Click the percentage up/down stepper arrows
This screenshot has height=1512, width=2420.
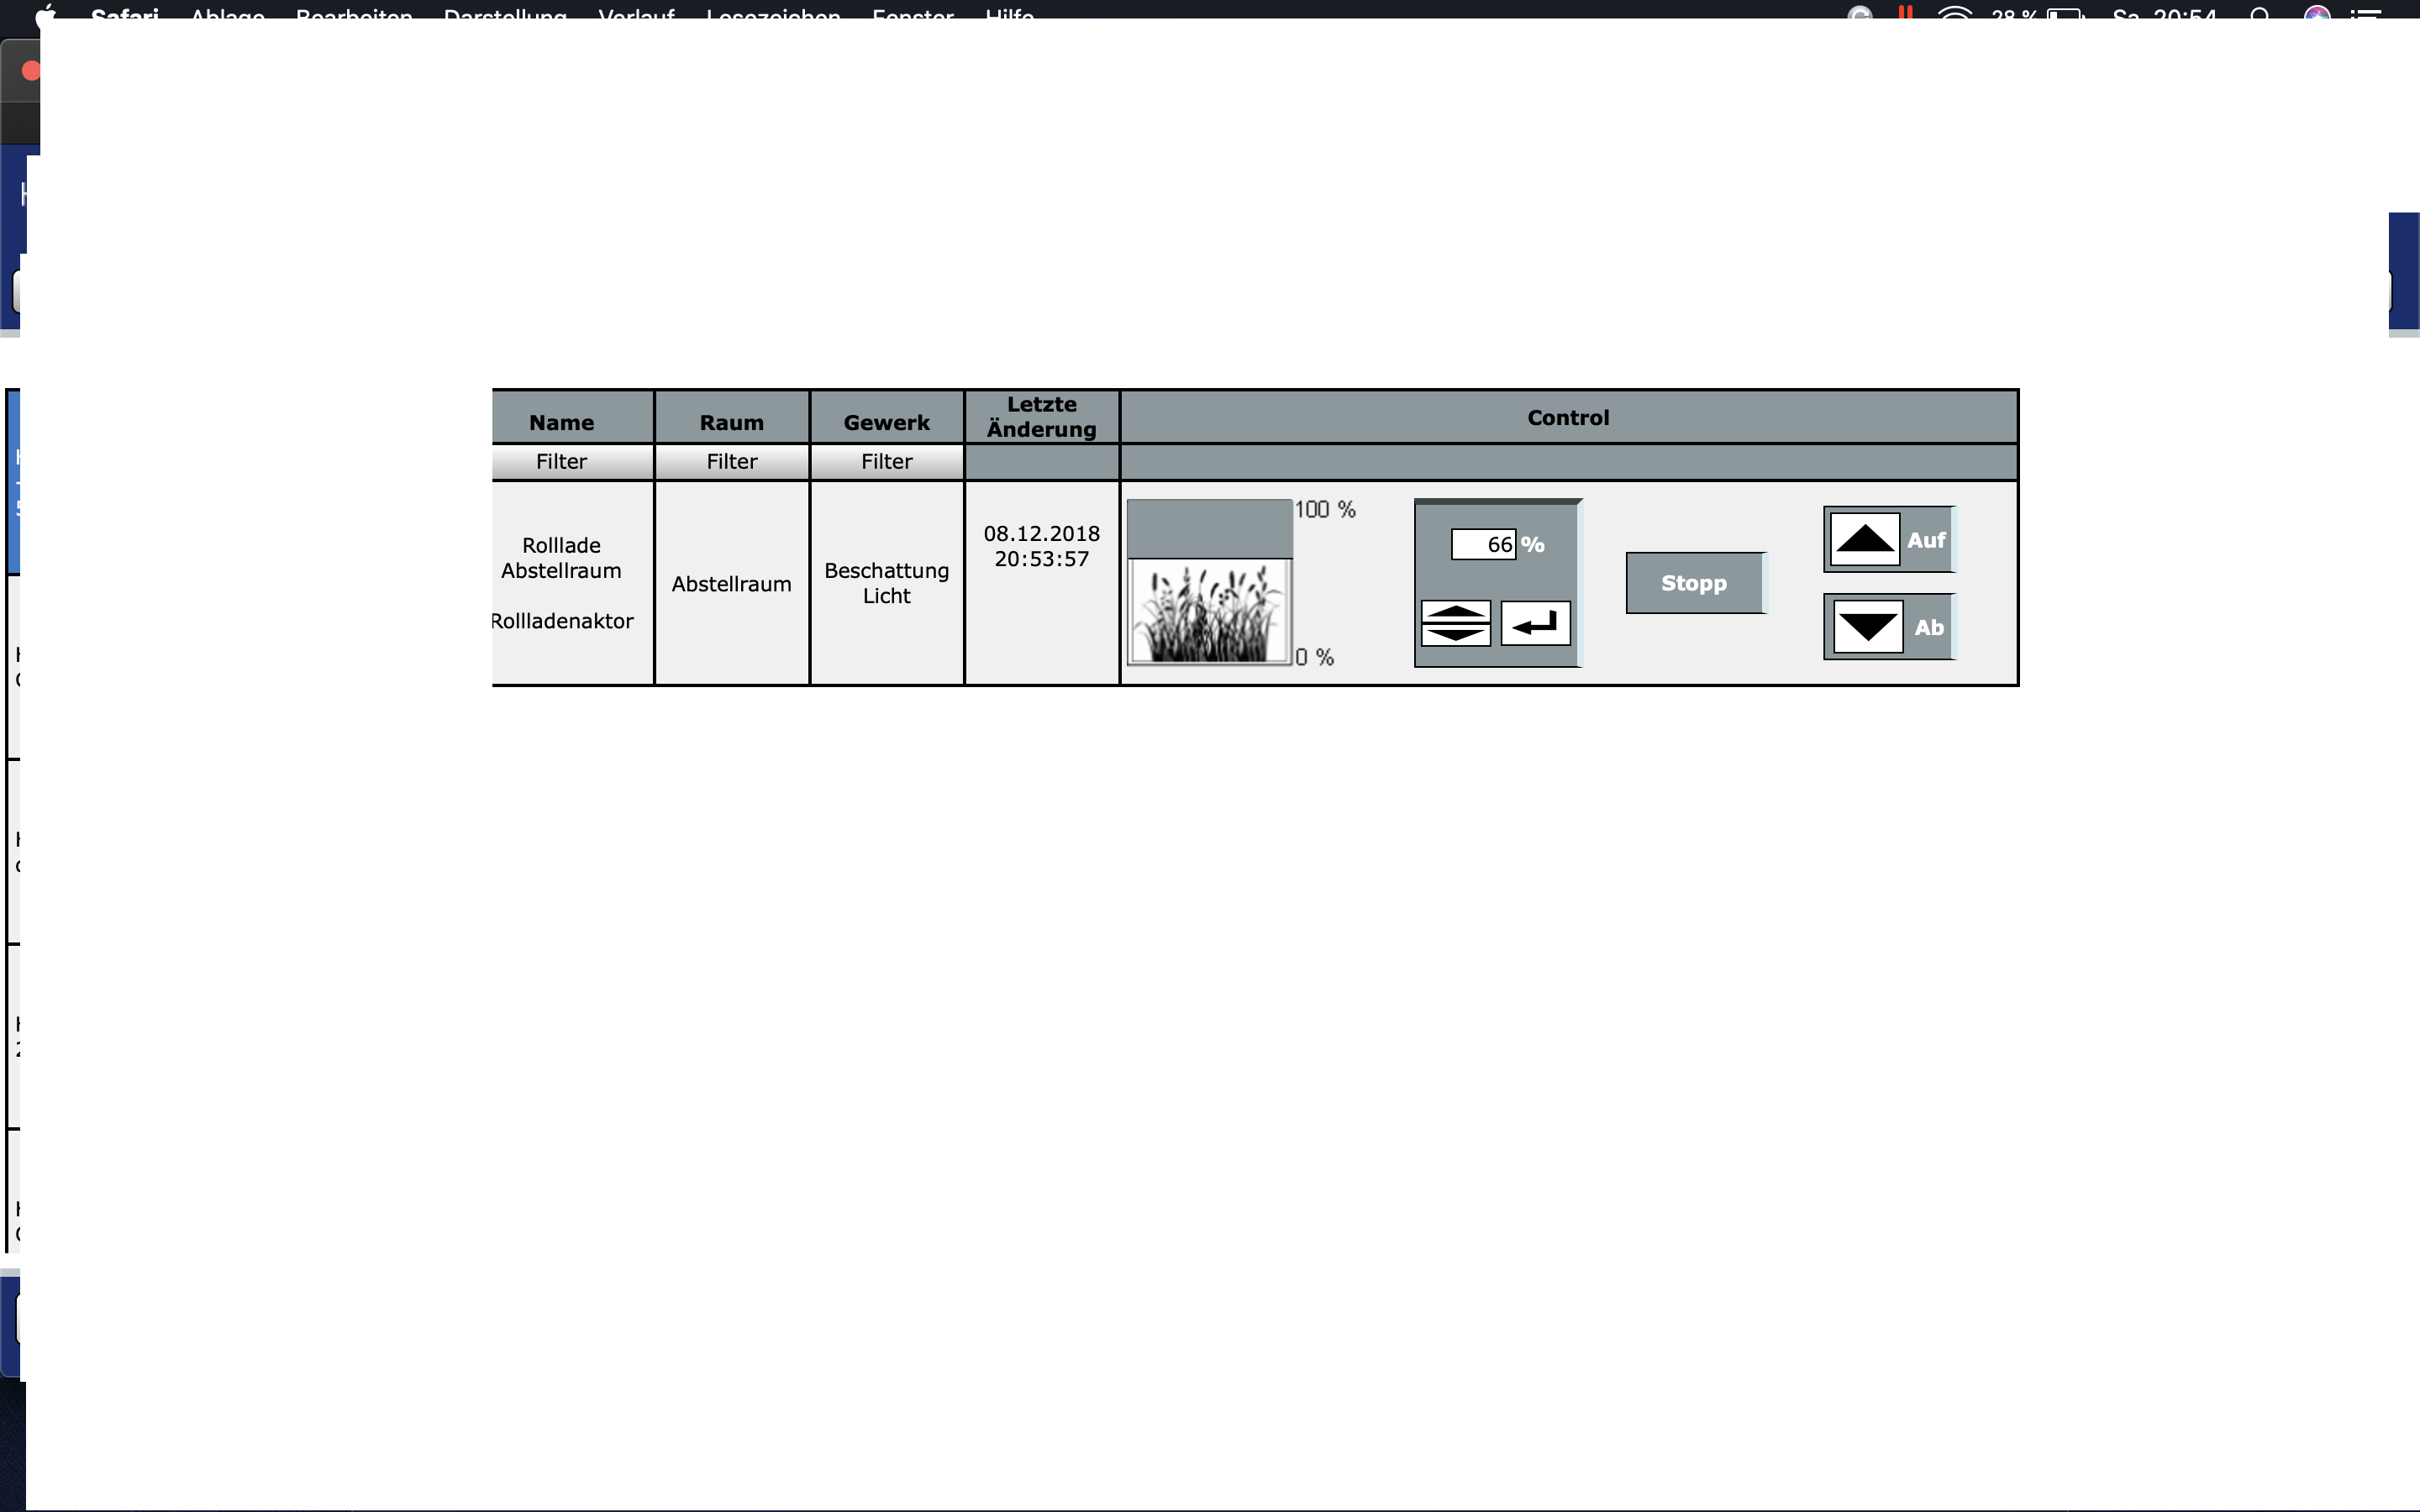coord(1455,624)
